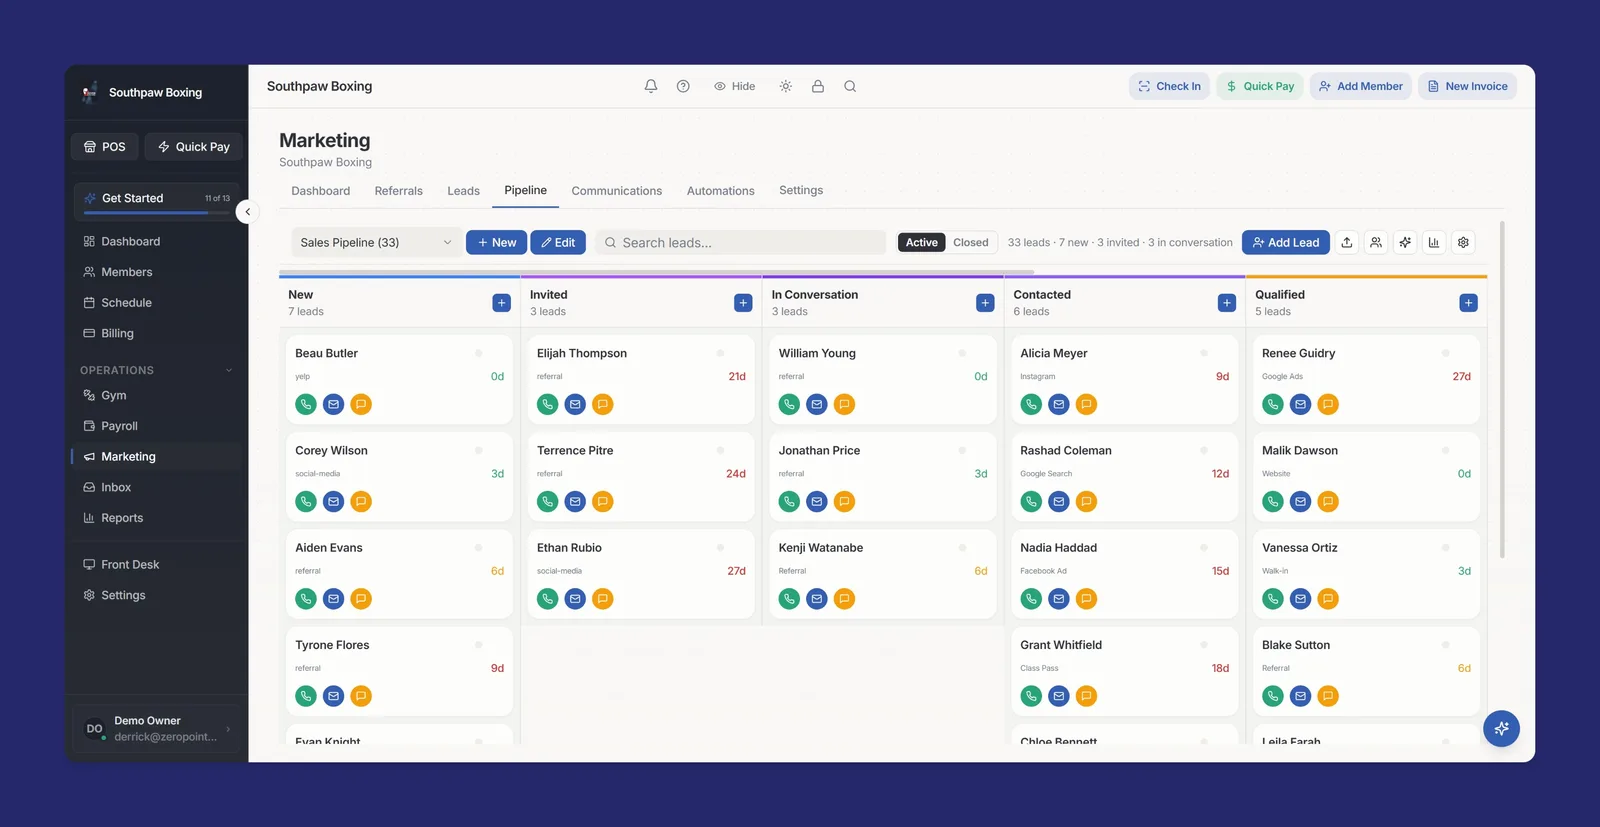Open Sales Pipeline (33) dropdown

(x=376, y=242)
